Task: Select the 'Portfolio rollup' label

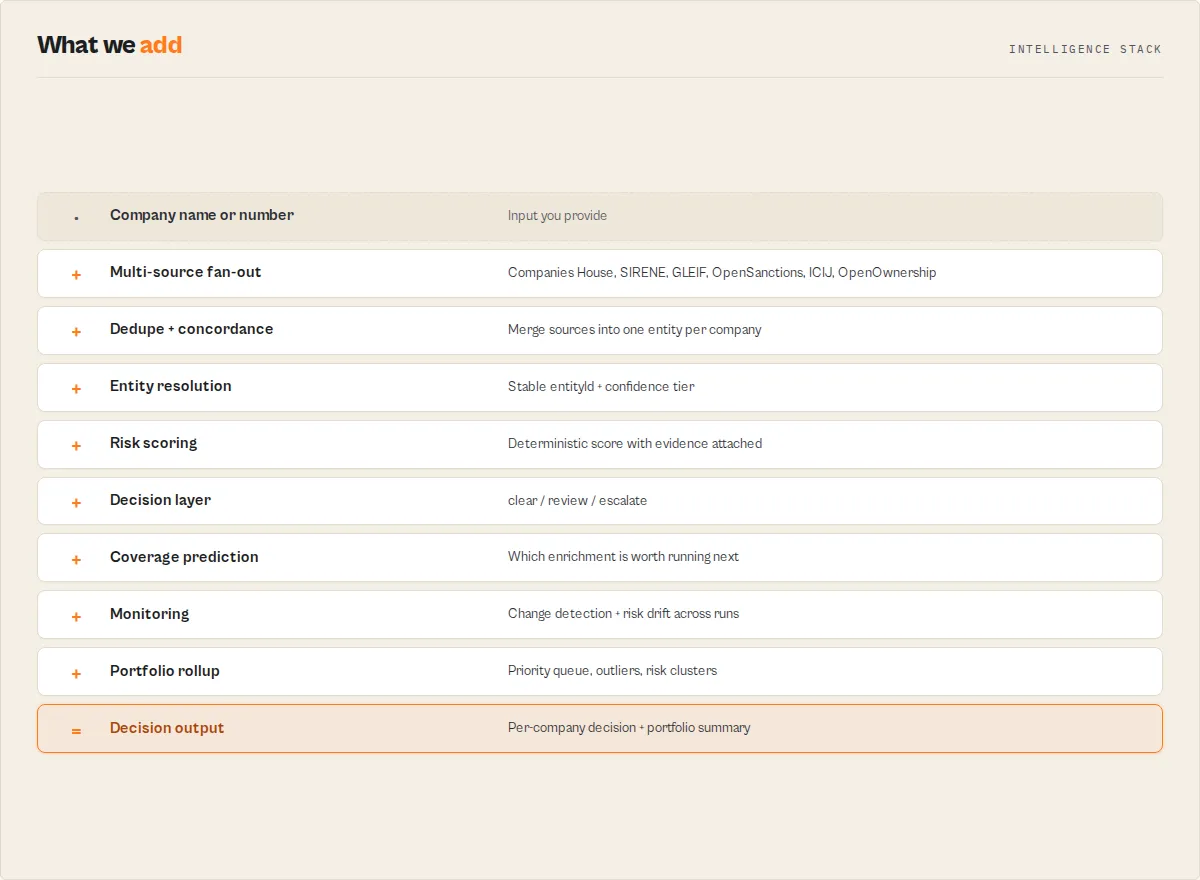Action: coord(165,671)
